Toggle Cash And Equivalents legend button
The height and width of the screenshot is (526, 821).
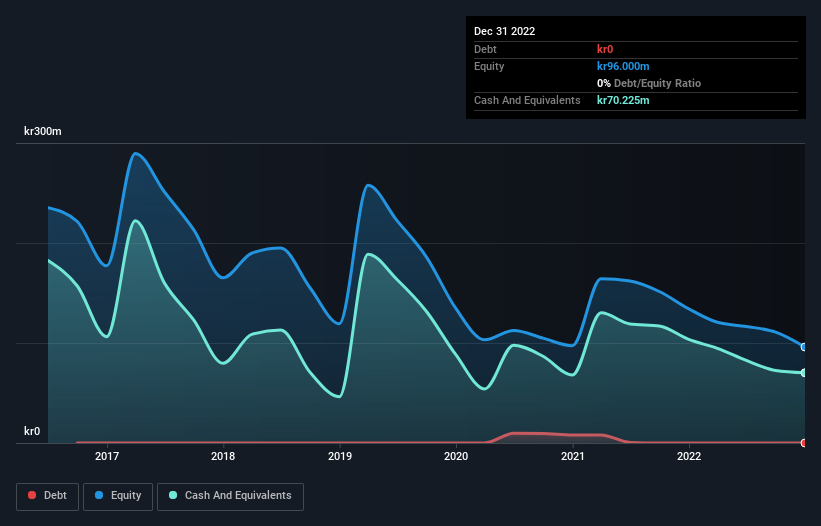230,496
